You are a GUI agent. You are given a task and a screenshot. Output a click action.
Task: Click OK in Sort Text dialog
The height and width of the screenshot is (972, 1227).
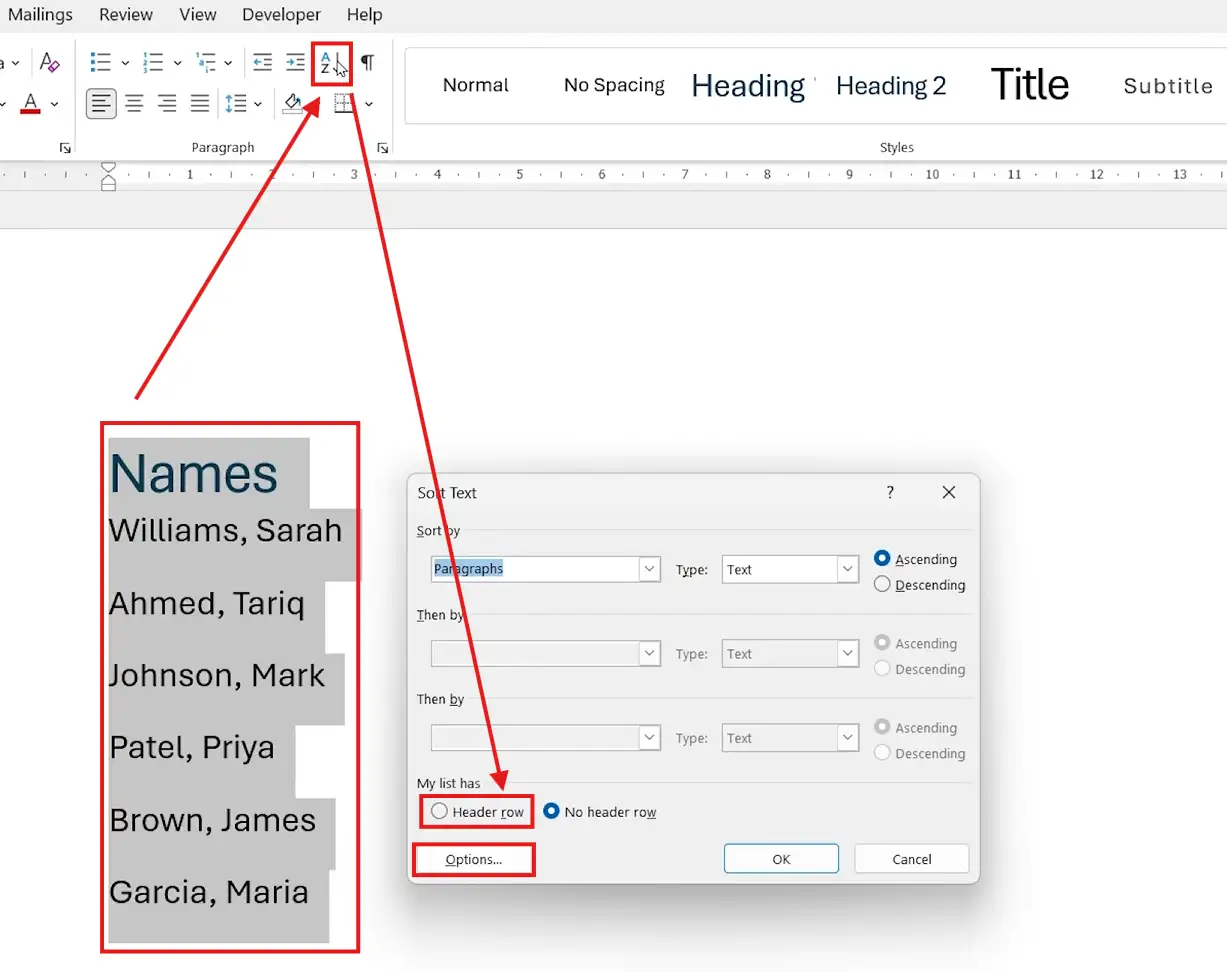click(x=781, y=859)
